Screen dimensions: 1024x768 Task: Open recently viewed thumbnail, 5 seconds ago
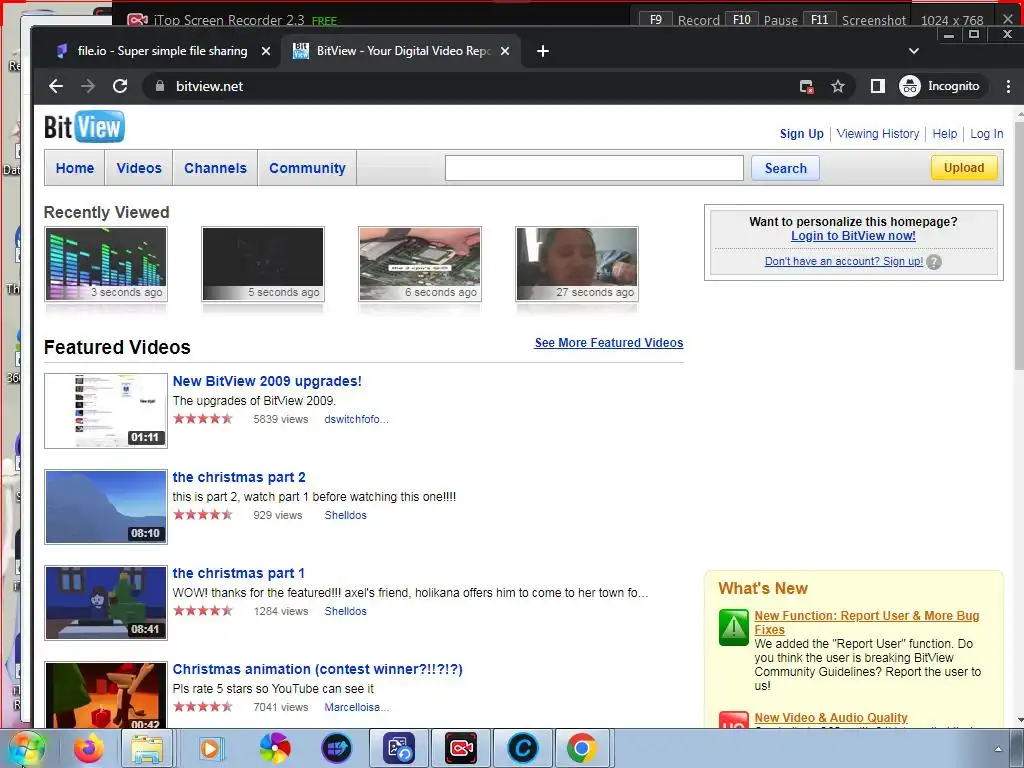pos(263,264)
